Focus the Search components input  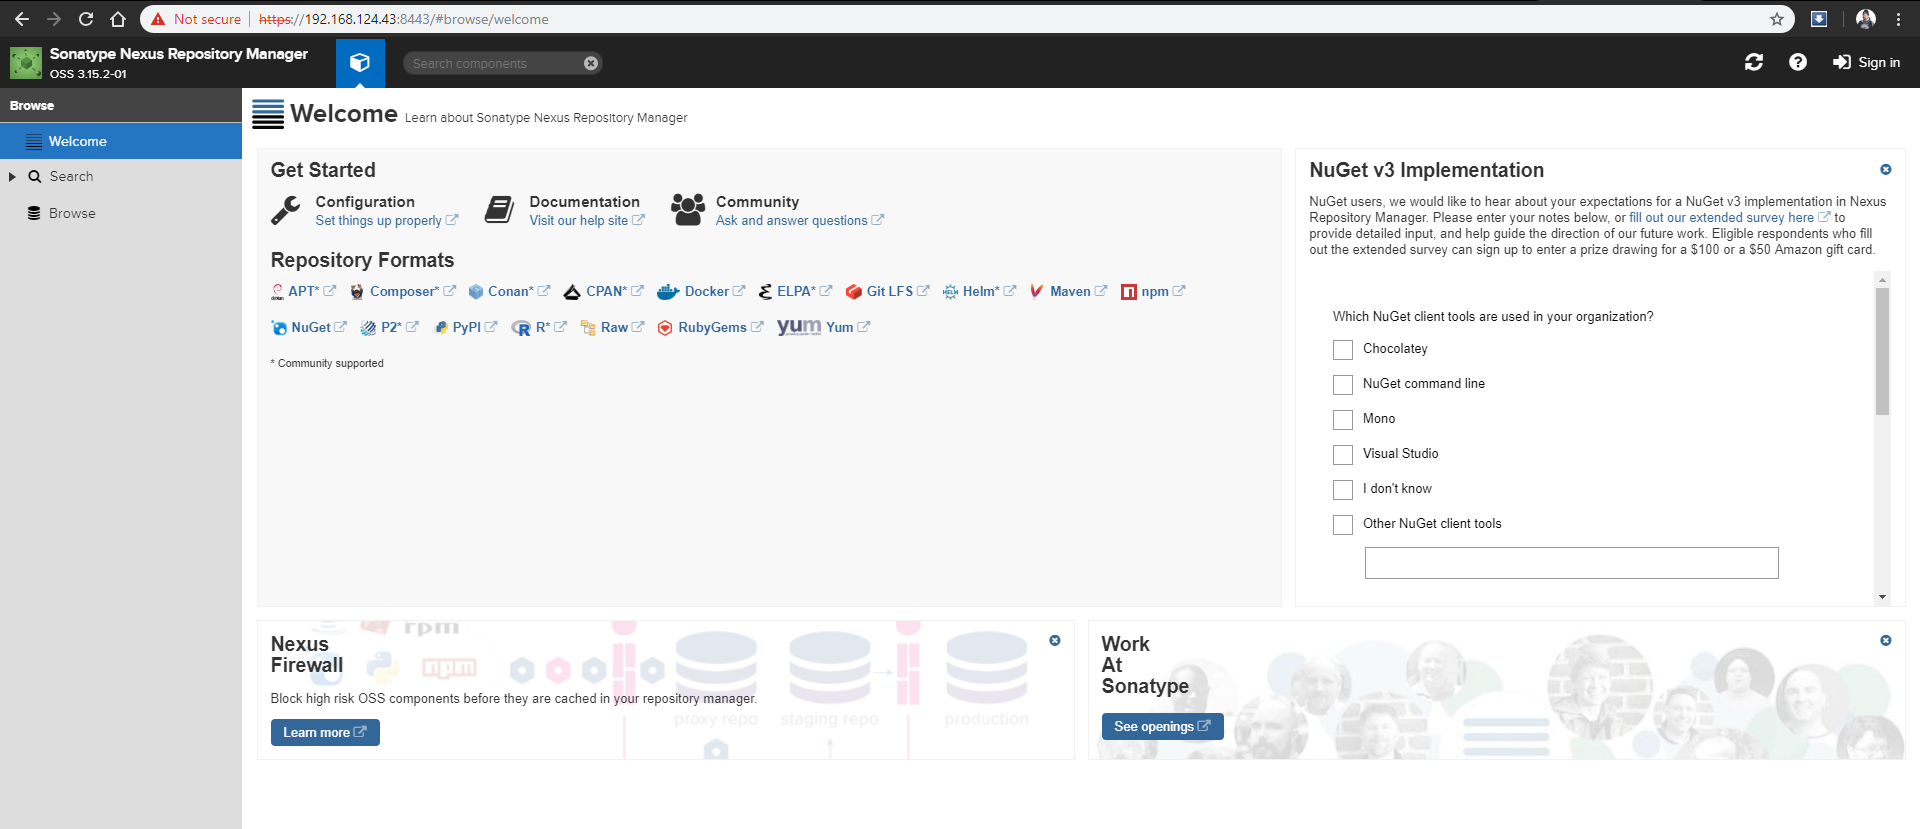pyautogui.click(x=494, y=63)
